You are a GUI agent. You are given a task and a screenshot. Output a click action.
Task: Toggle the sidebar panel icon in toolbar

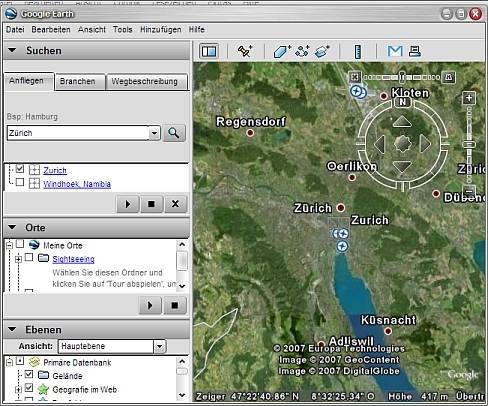pos(209,51)
